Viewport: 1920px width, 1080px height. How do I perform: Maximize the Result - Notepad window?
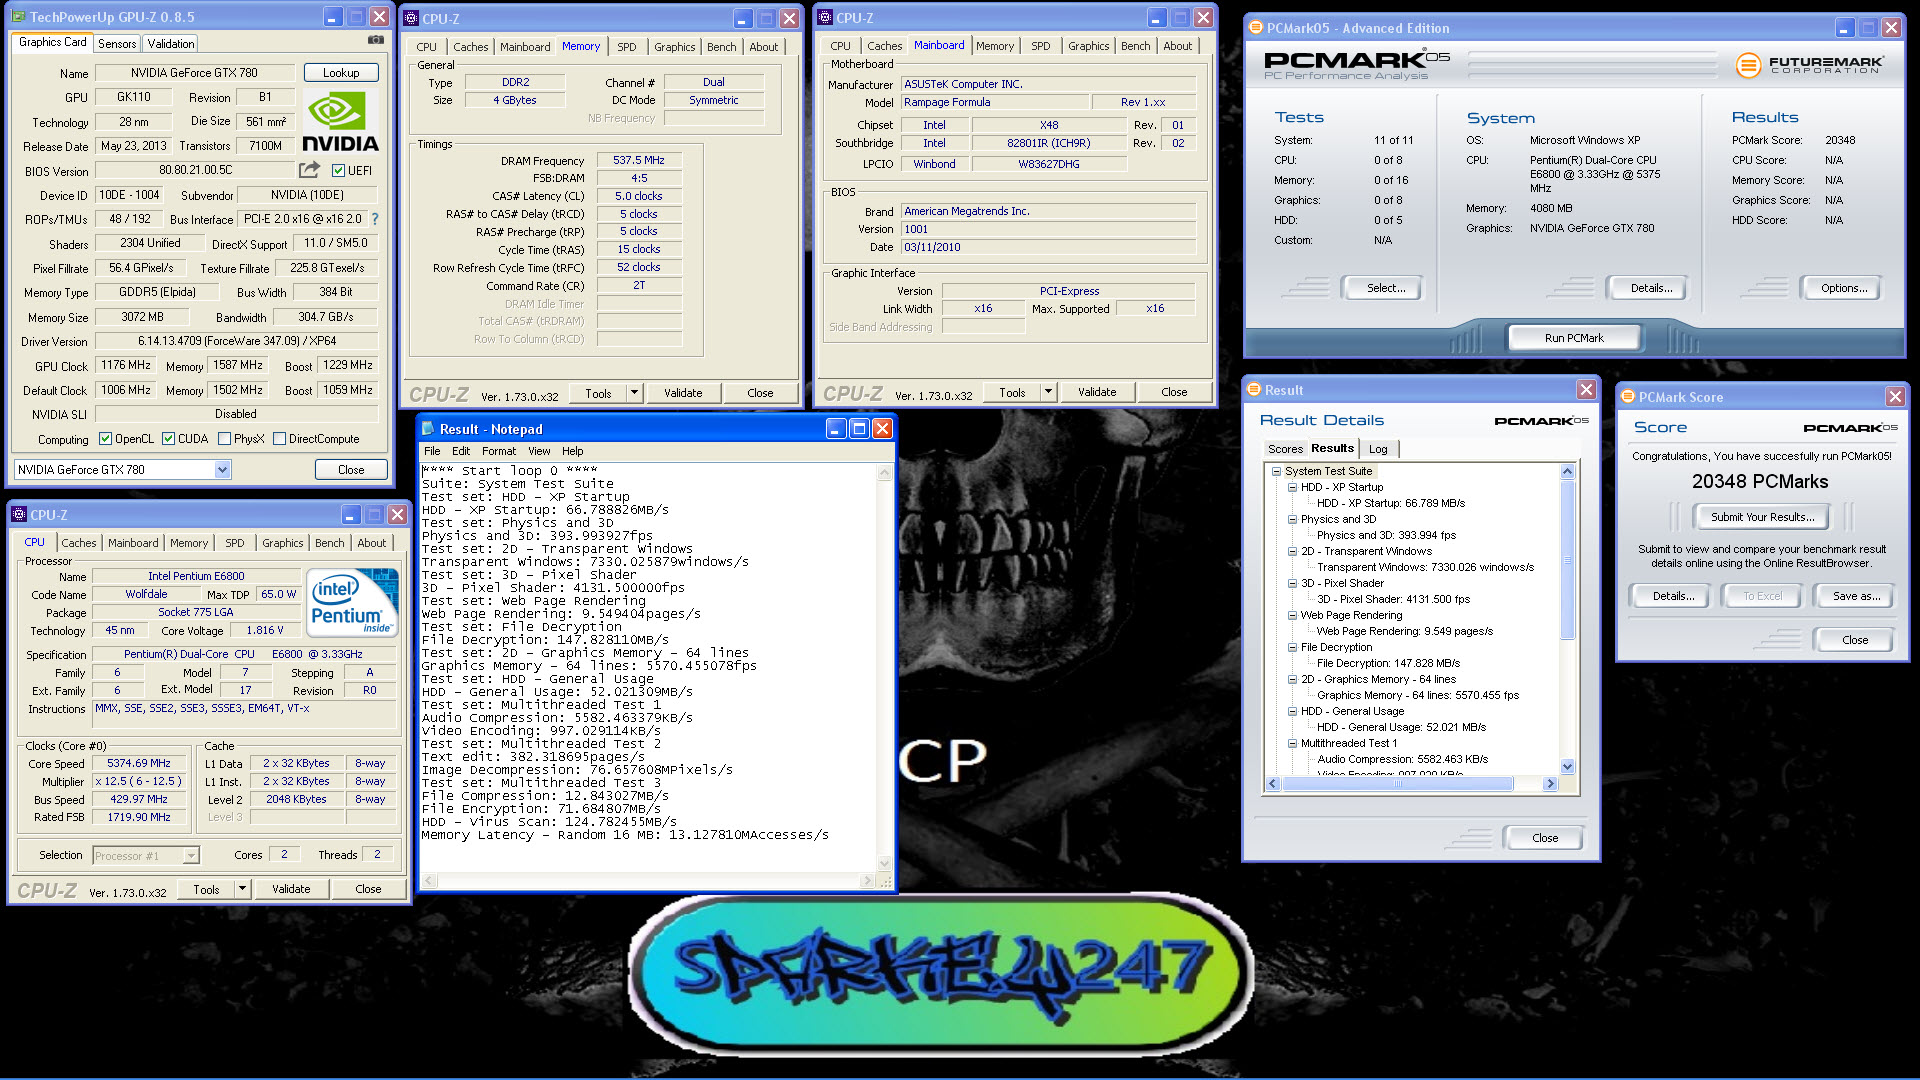coord(859,429)
